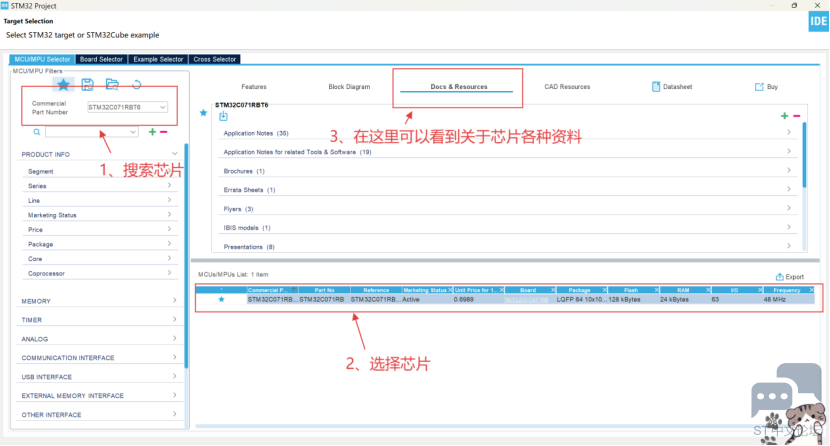The height and width of the screenshot is (446, 830).
Task: Open the filter search combo box dropdown
Action: click(x=133, y=132)
